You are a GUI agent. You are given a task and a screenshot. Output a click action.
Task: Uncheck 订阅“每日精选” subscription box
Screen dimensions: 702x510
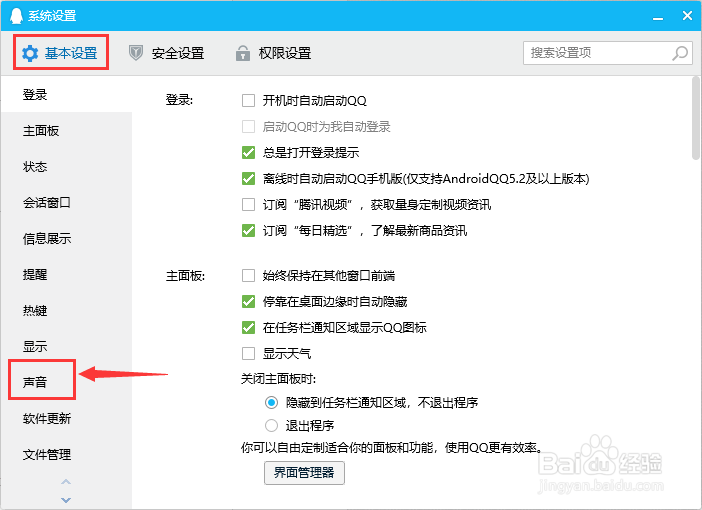248,230
